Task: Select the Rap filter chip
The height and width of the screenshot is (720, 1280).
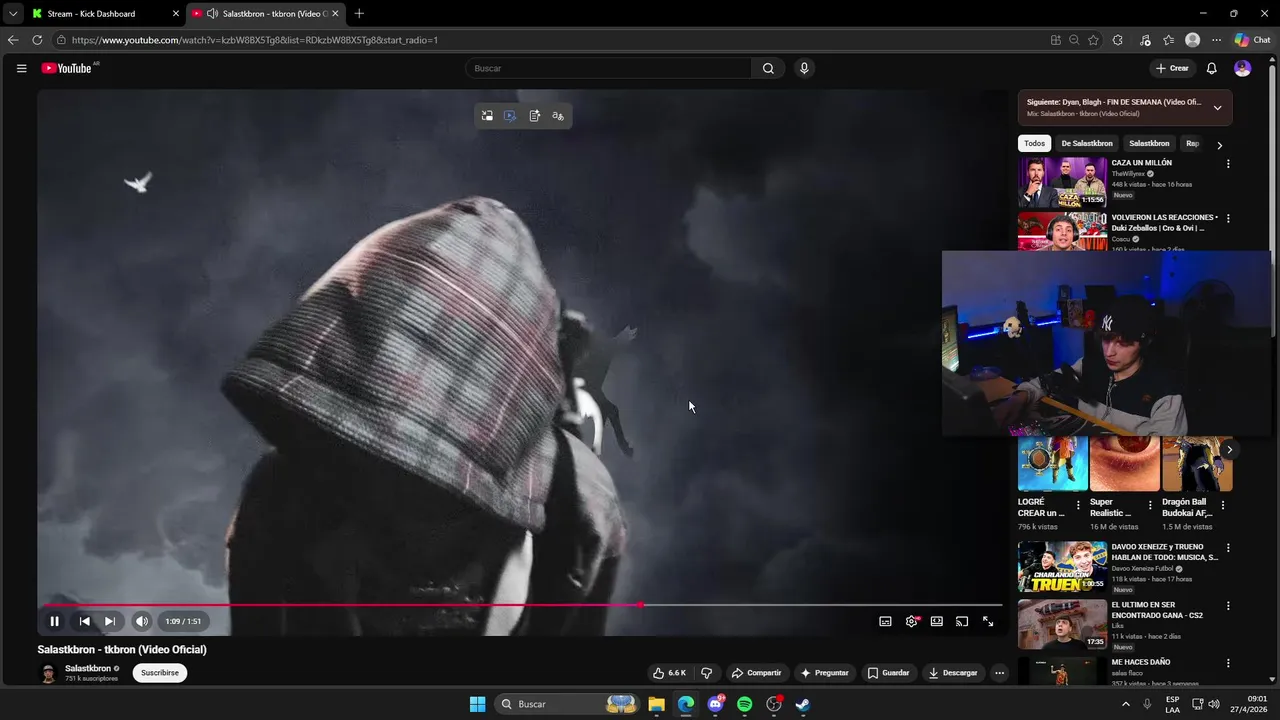Action: [1192, 144]
